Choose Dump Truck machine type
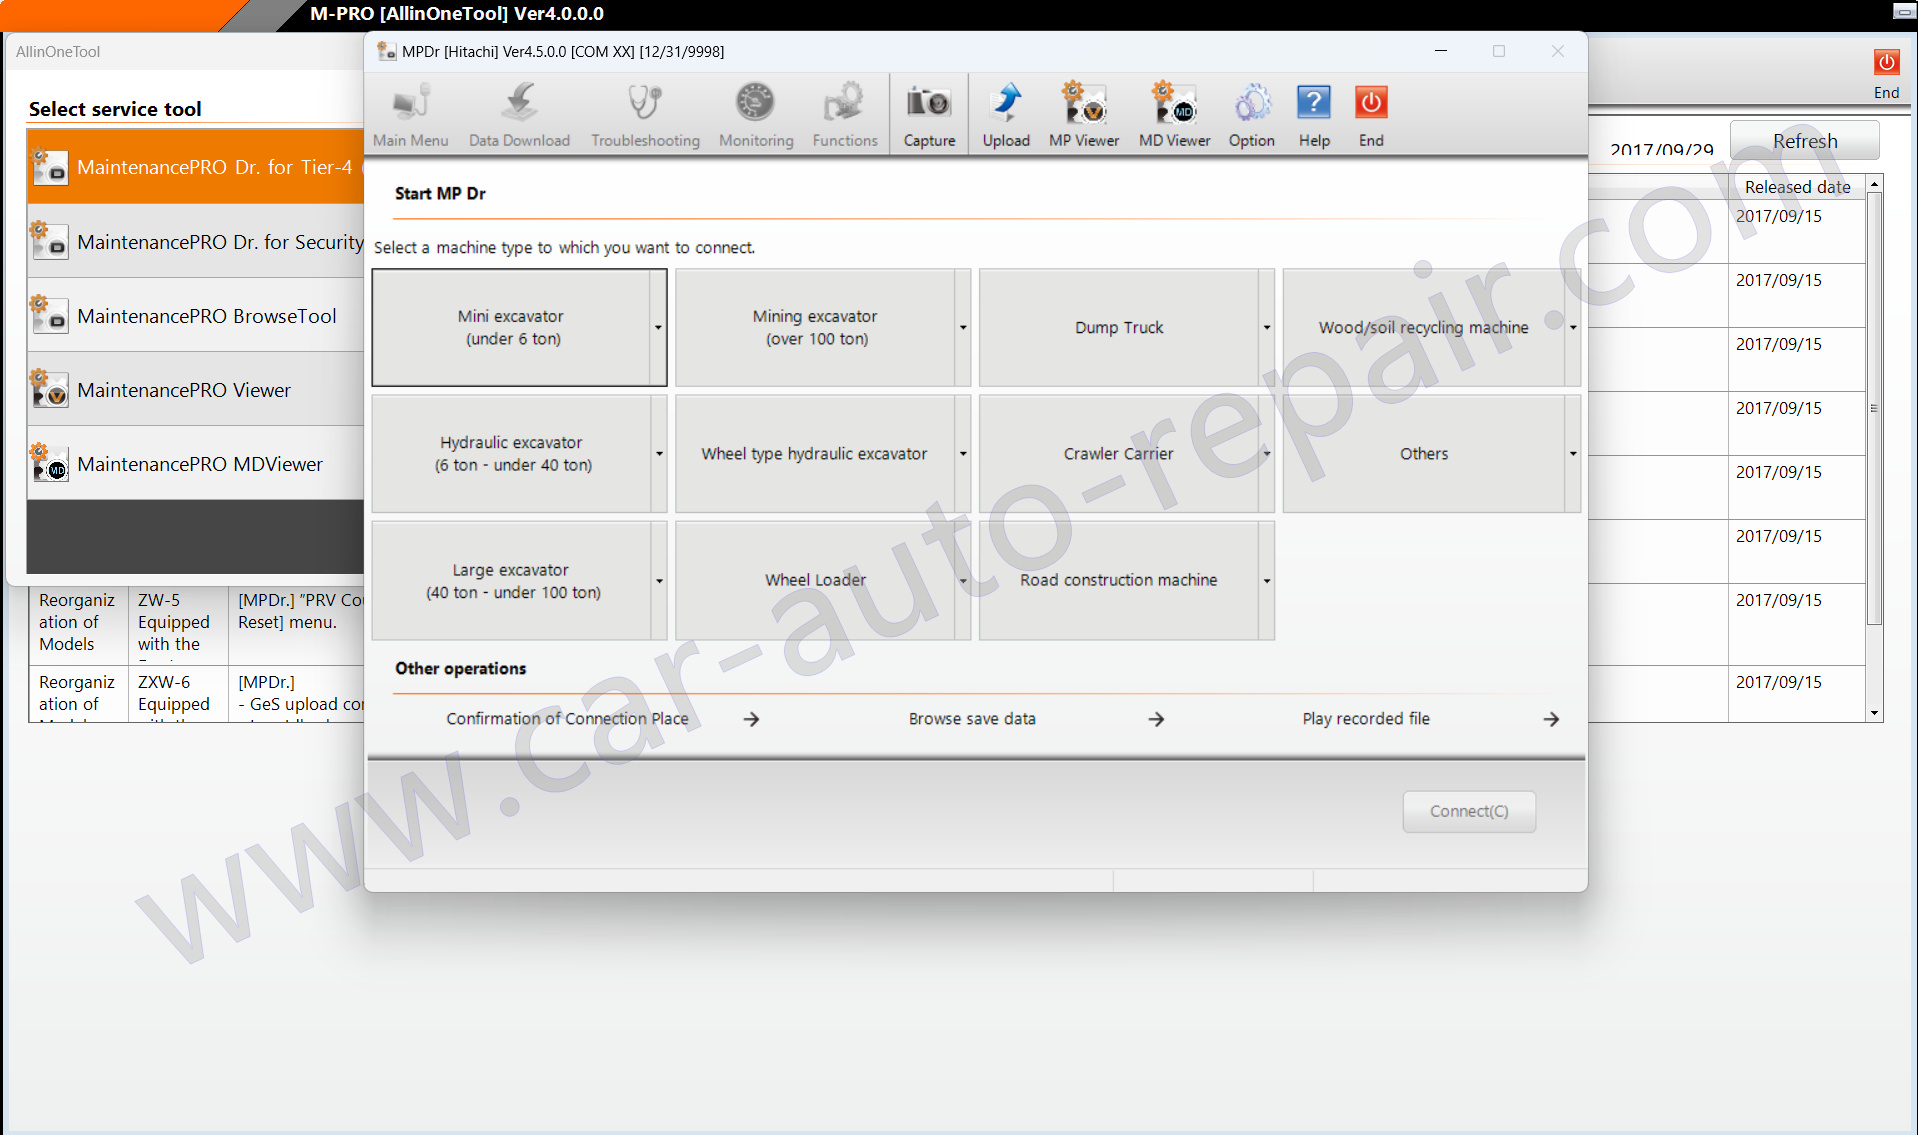 click(x=1119, y=327)
